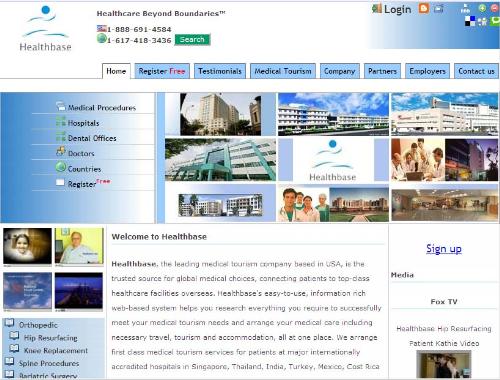The image size is (500, 380).
Task: Open the Dental Offices link
Action: click(92, 138)
